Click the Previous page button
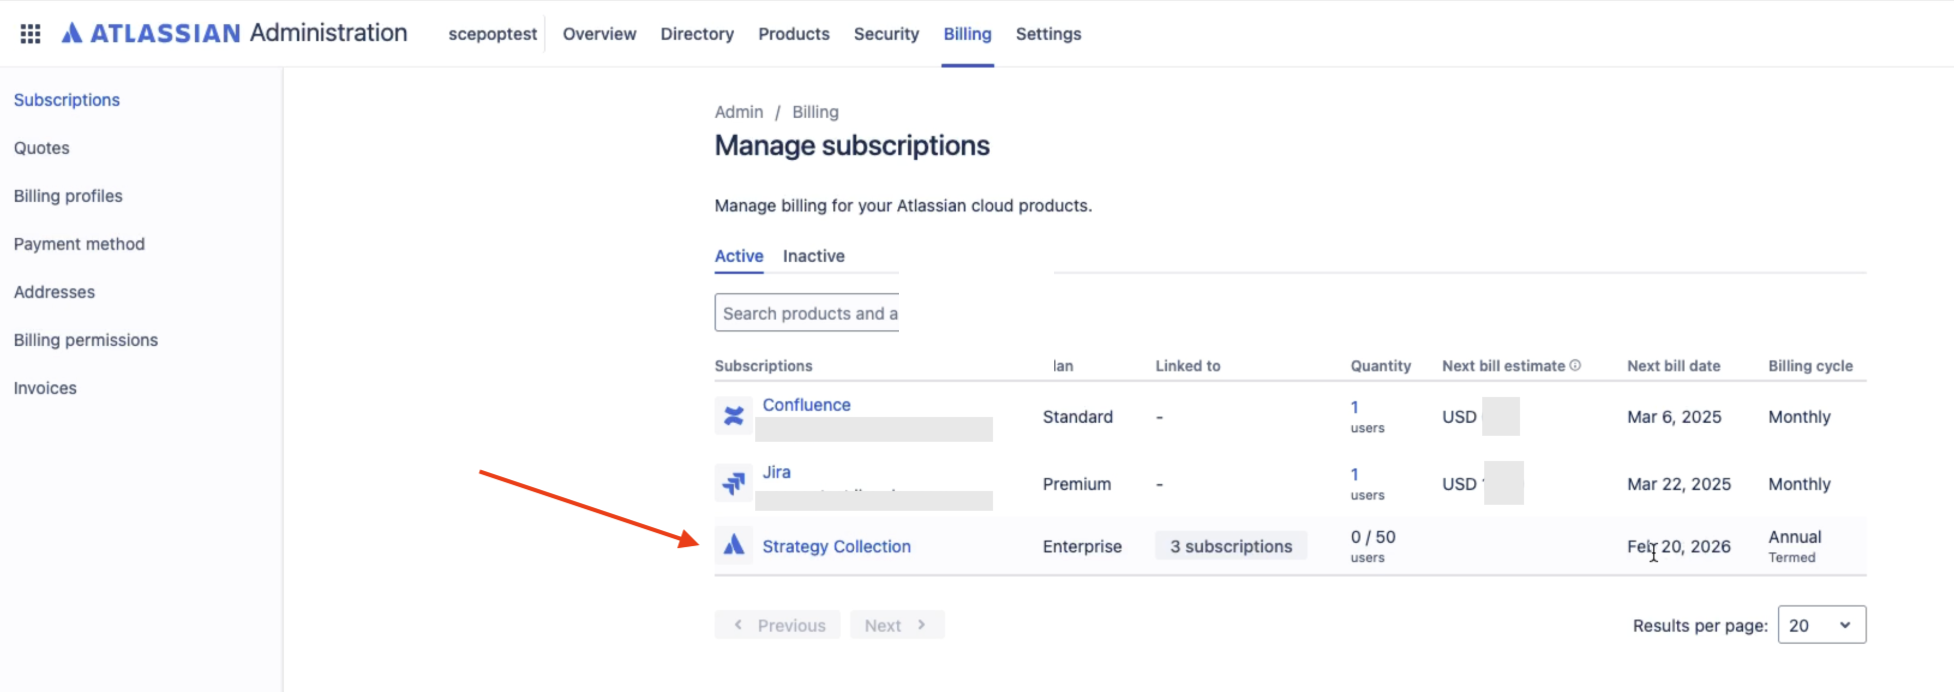The image size is (1954, 692). 778,625
